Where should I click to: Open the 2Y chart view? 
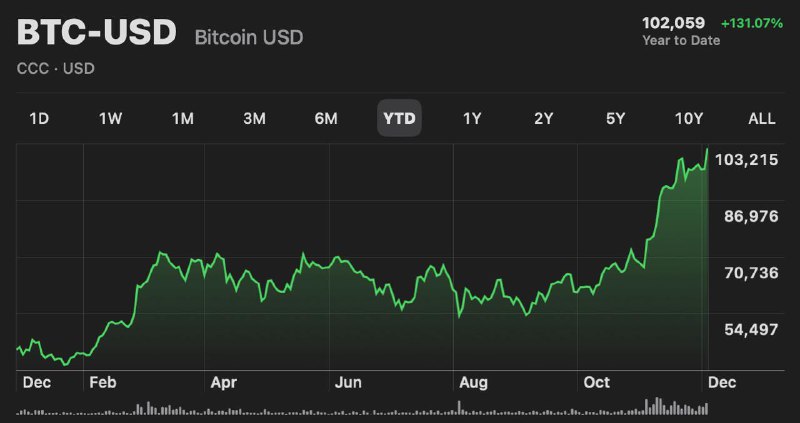543,118
